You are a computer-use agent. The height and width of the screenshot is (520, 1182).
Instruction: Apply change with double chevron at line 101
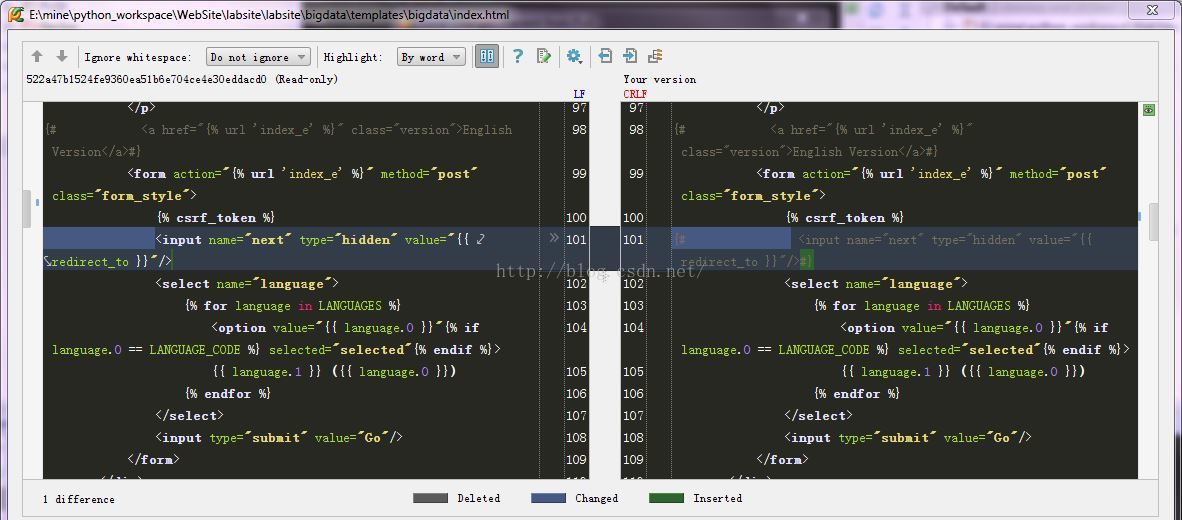coord(555,238)
